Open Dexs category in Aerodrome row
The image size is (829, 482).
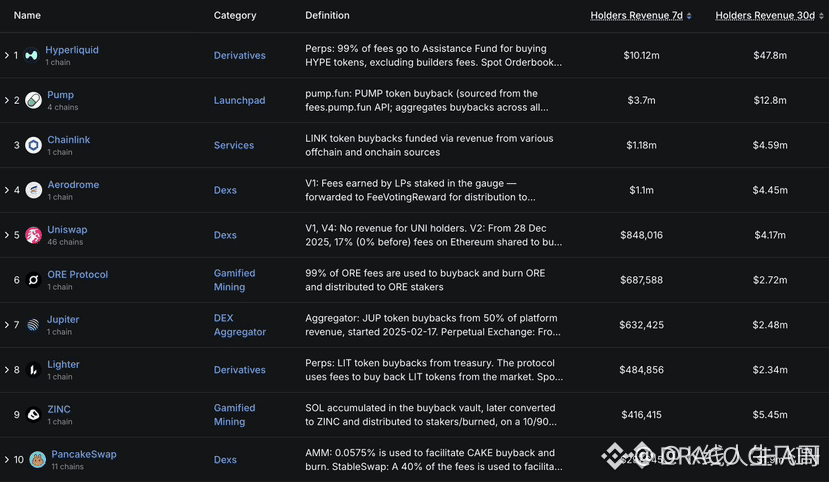[x=225, y=190]
